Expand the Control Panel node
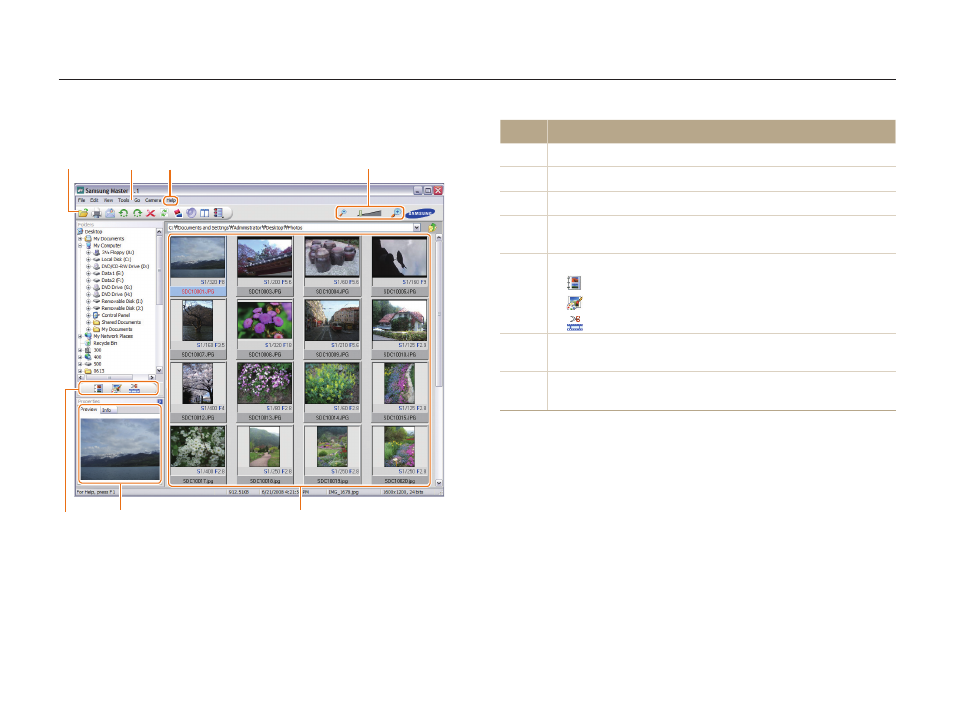 (88, 315)
